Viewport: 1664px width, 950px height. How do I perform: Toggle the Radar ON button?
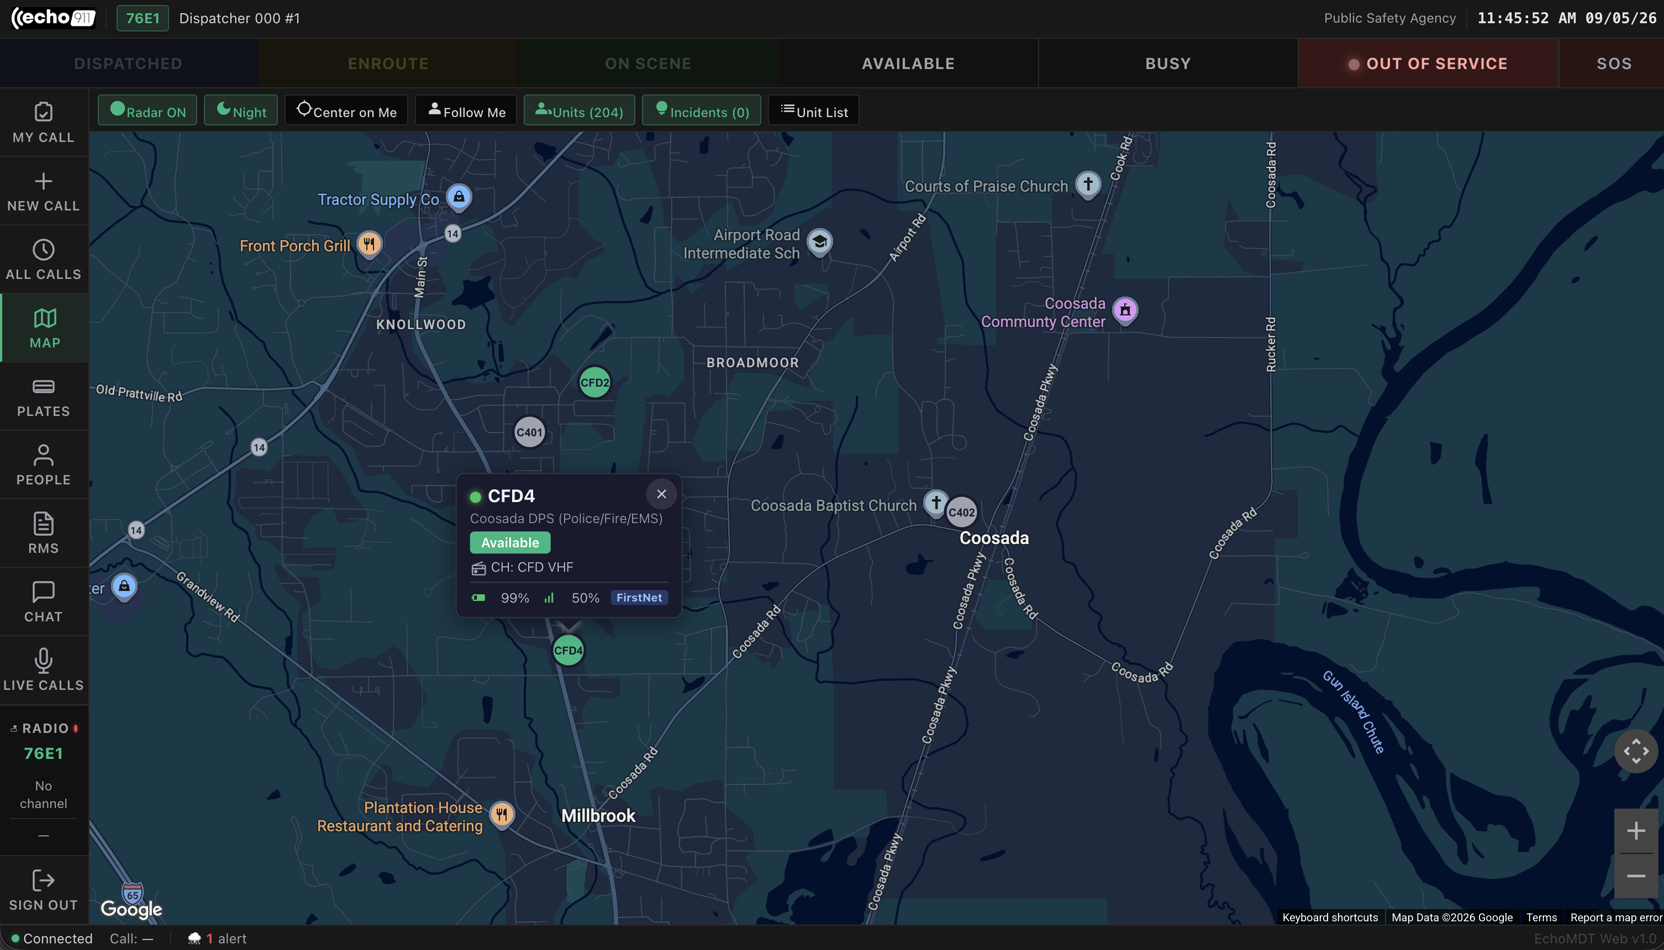pos(147,111)
